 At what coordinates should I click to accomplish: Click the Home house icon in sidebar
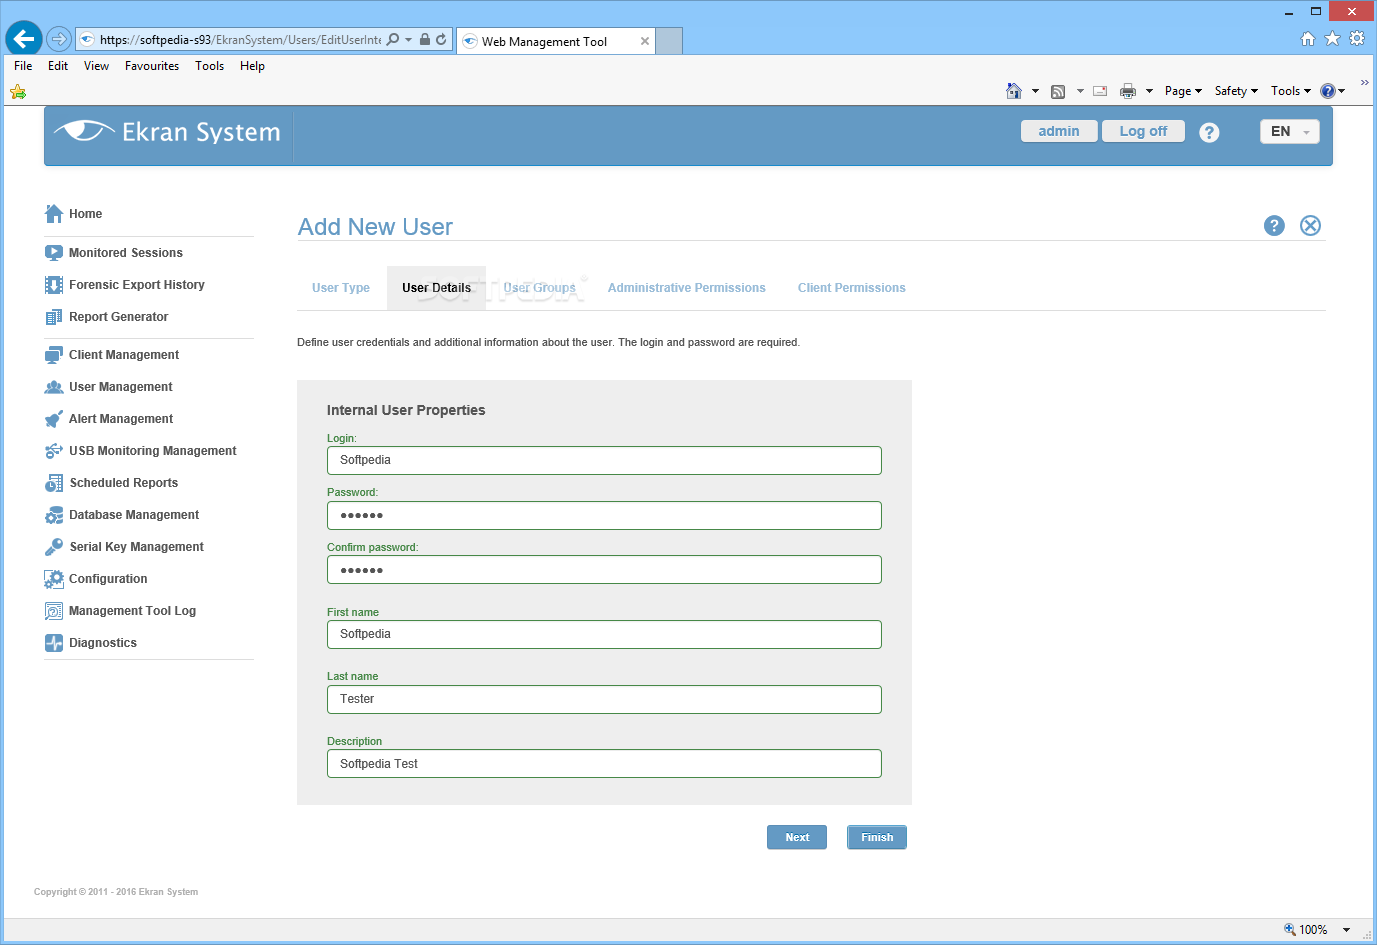(54, 214)
